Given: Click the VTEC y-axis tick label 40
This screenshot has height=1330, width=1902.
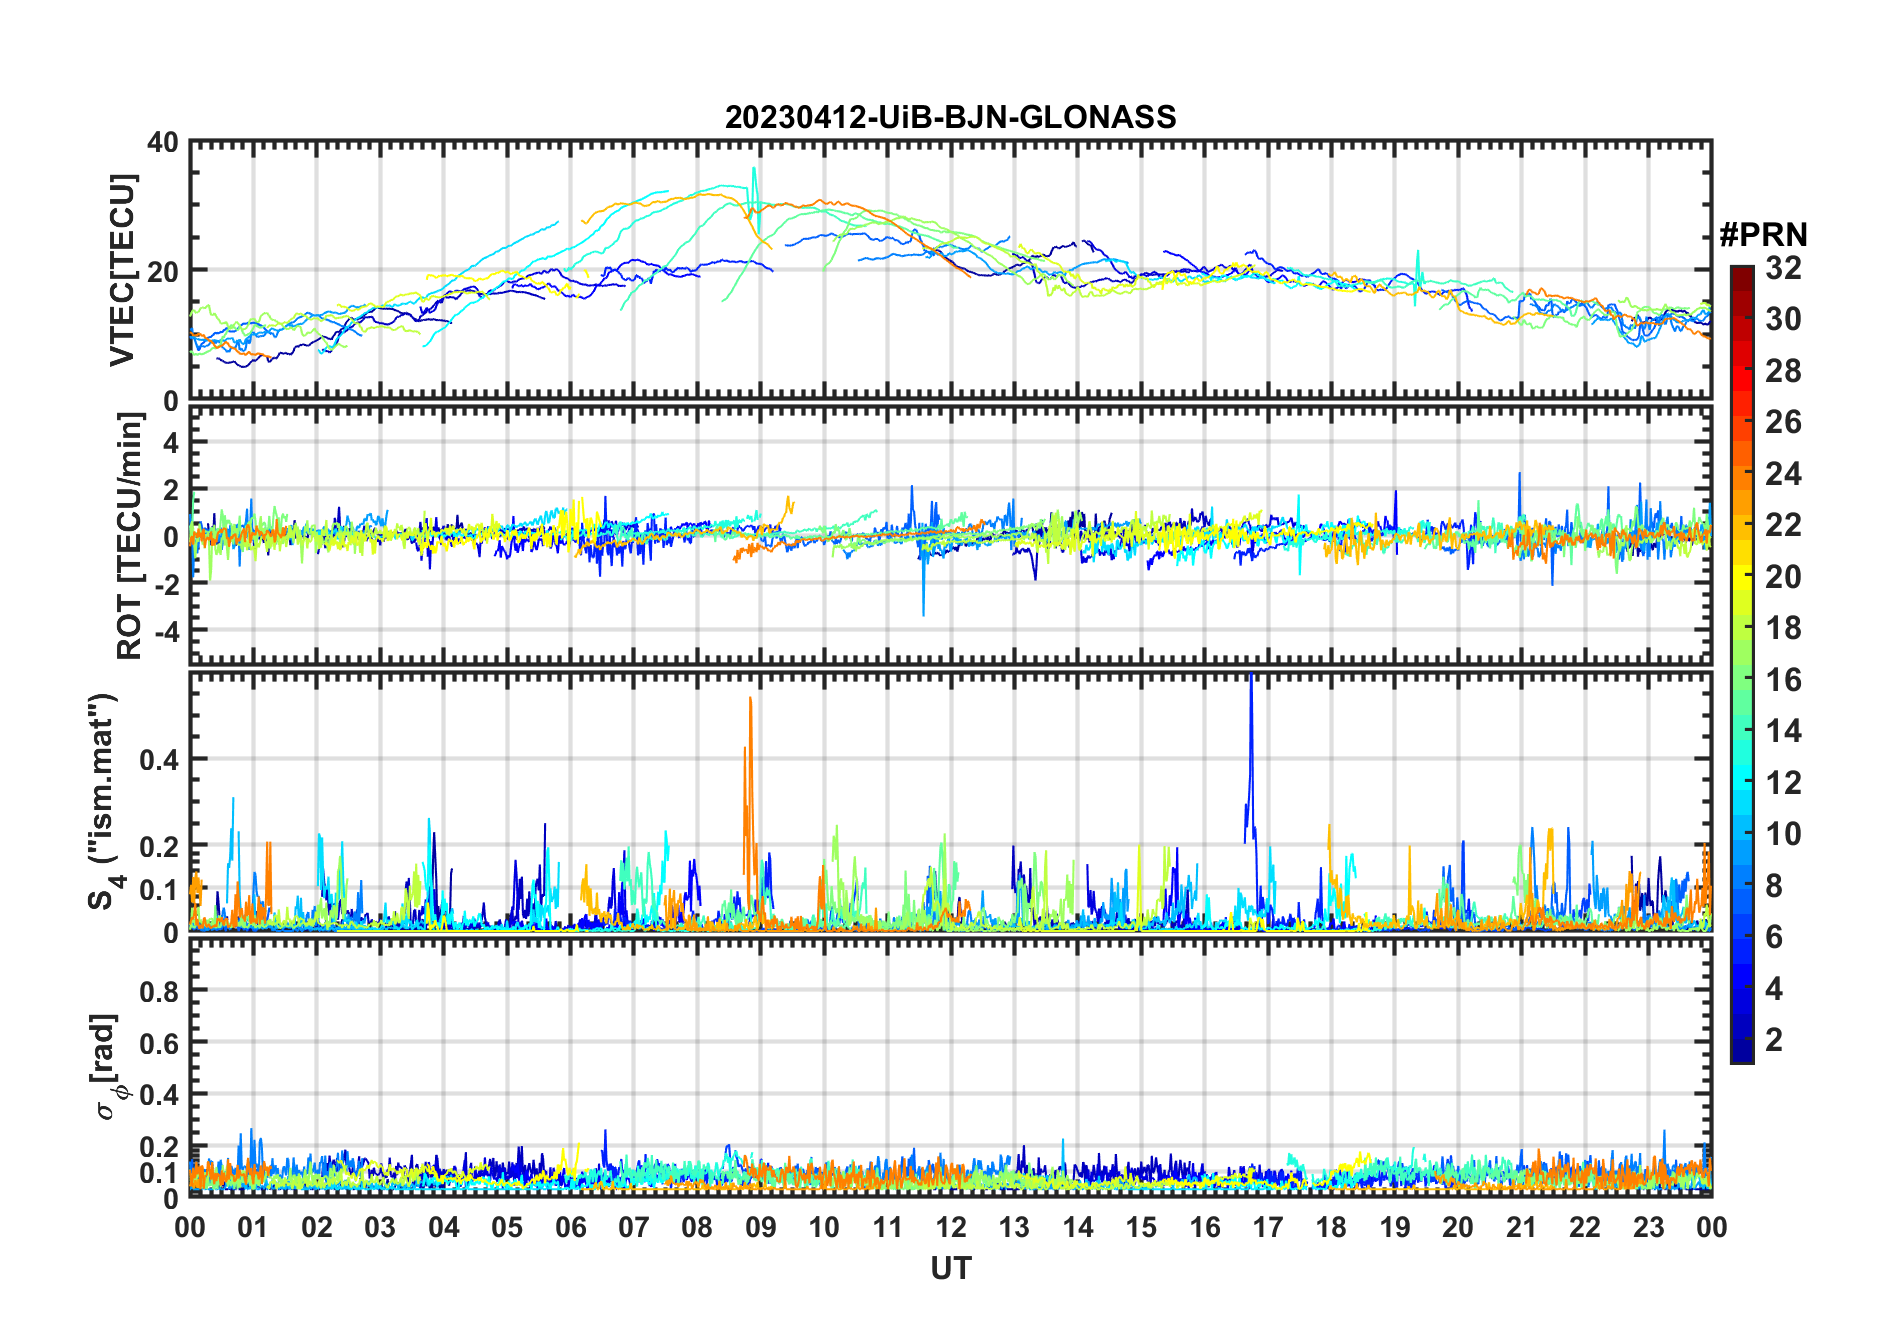Looking at the screenshot, I should pyautogui.click(x=163, y=143).
